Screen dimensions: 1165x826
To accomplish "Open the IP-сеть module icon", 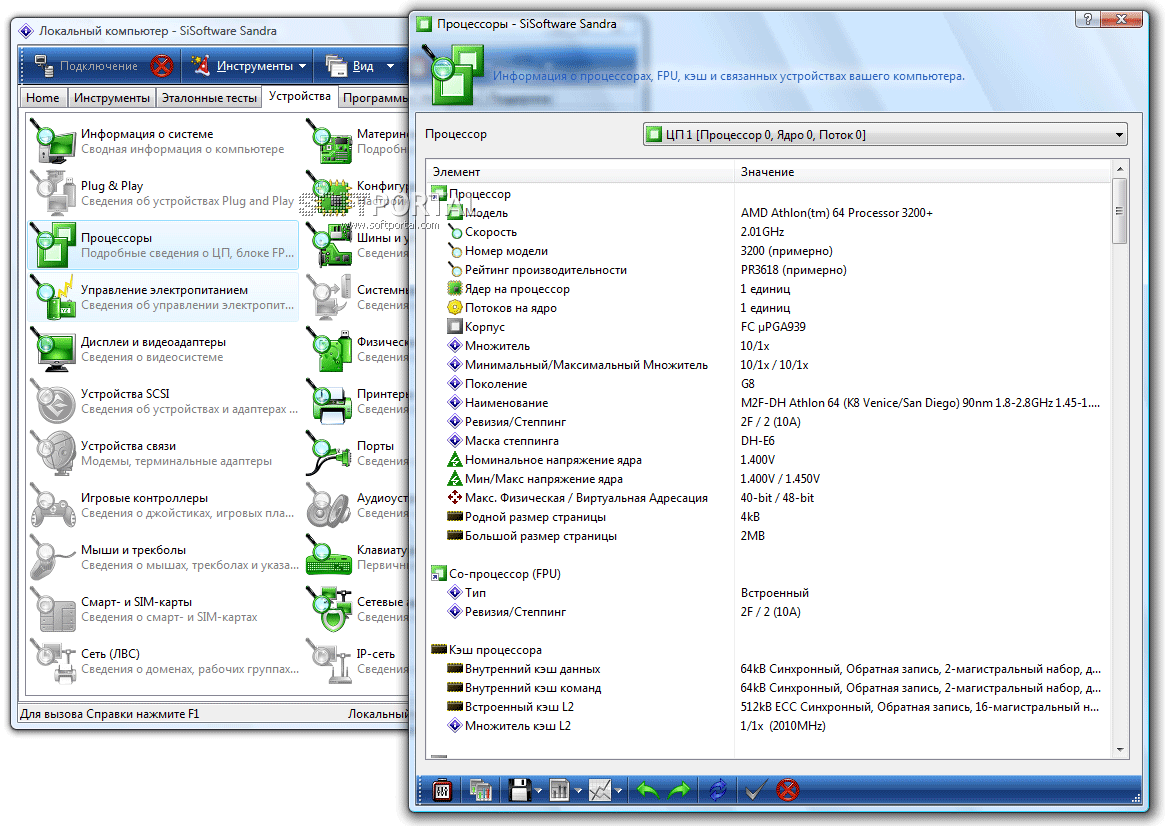I will click(328, 661).
